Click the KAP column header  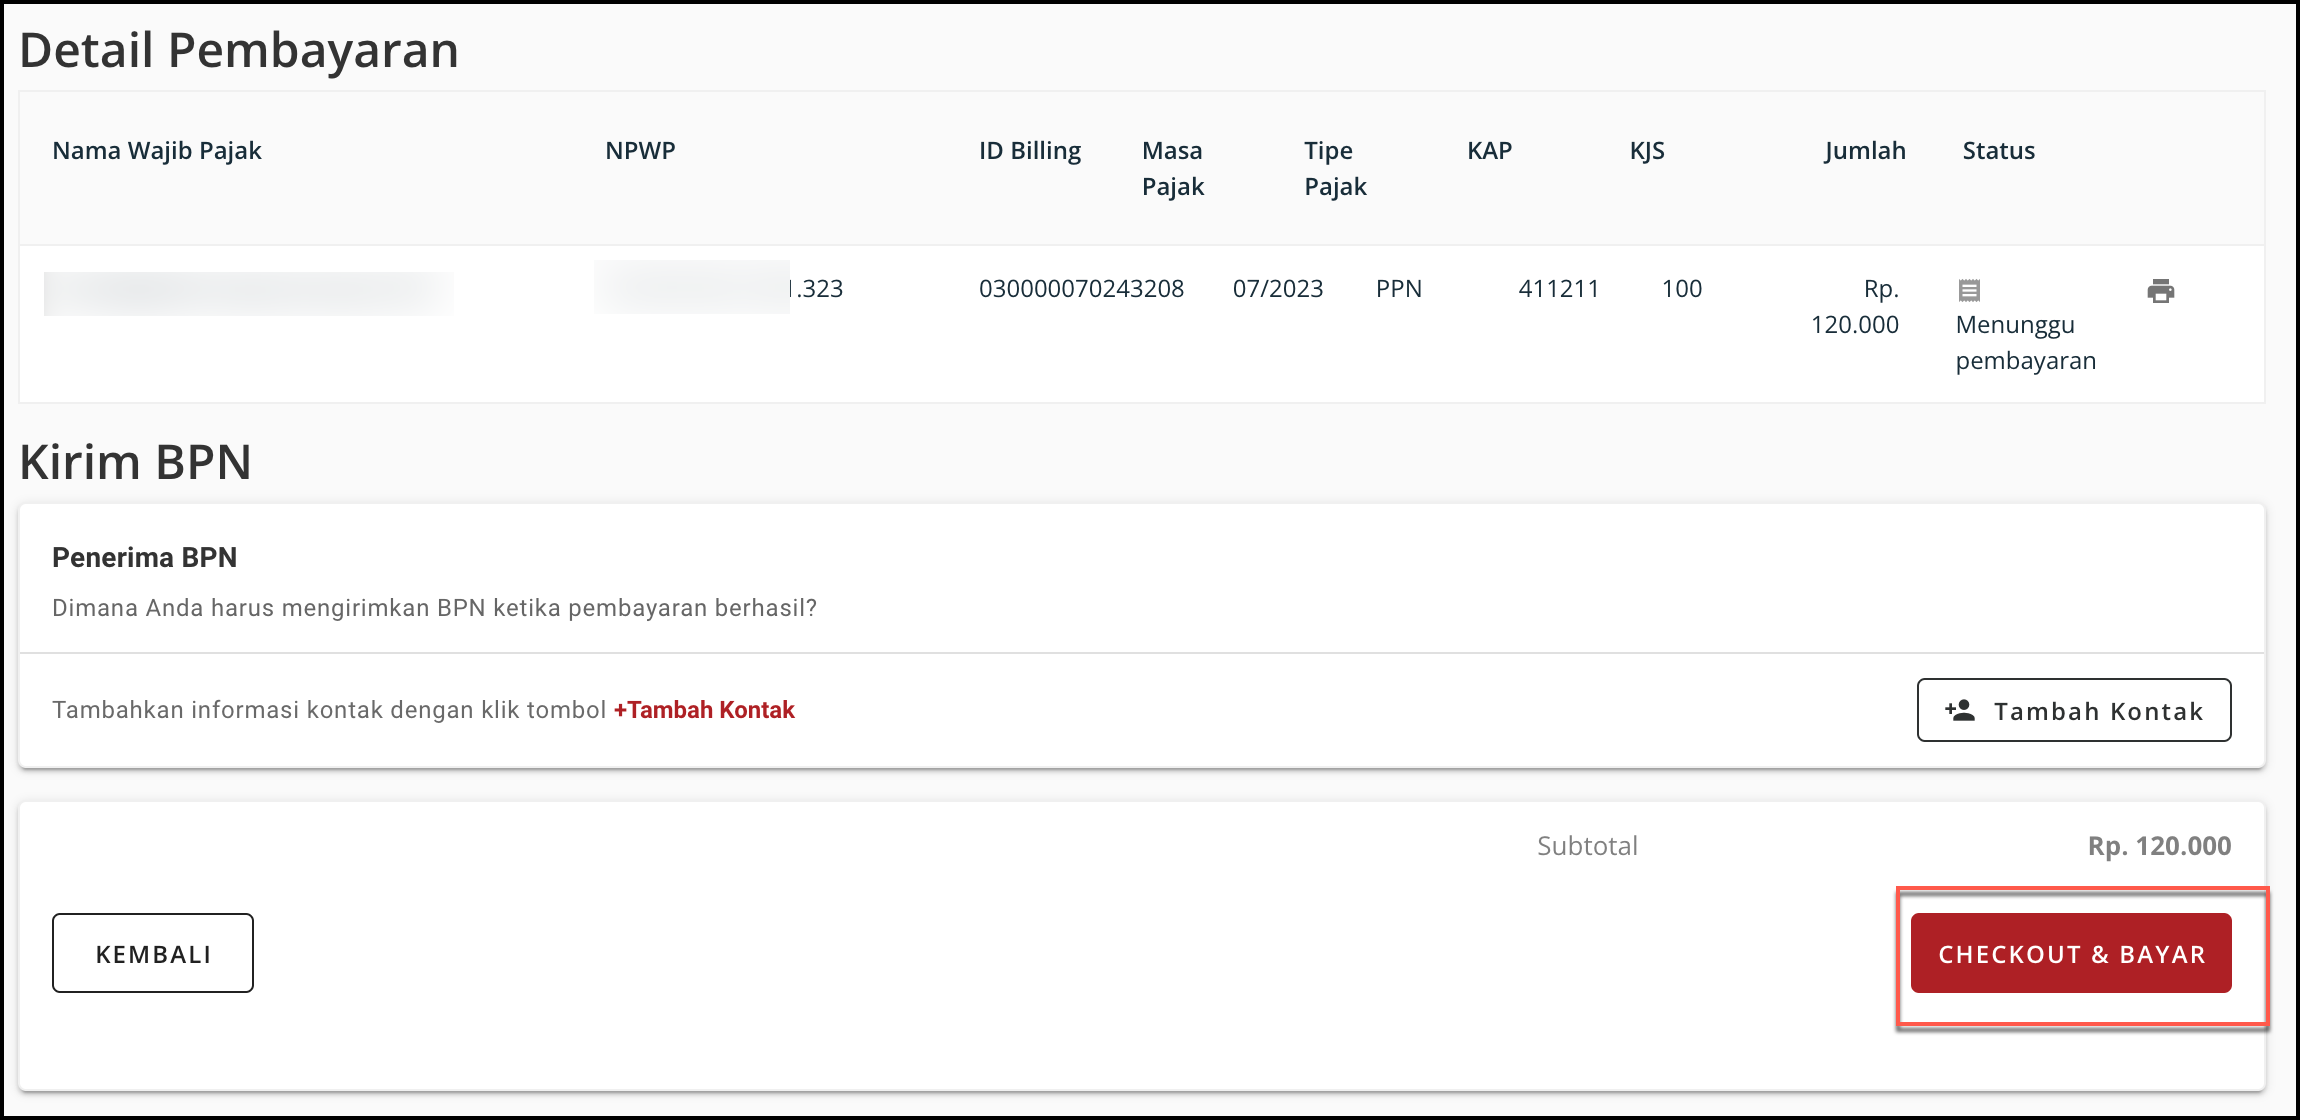click(x=1489, y=151)
